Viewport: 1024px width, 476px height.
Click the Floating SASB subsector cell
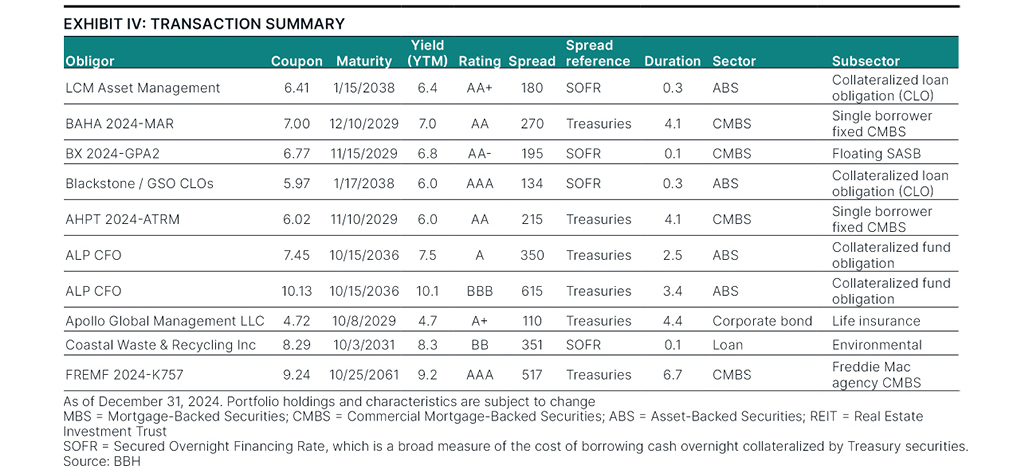pyautogui.click(x=876, y=153)
